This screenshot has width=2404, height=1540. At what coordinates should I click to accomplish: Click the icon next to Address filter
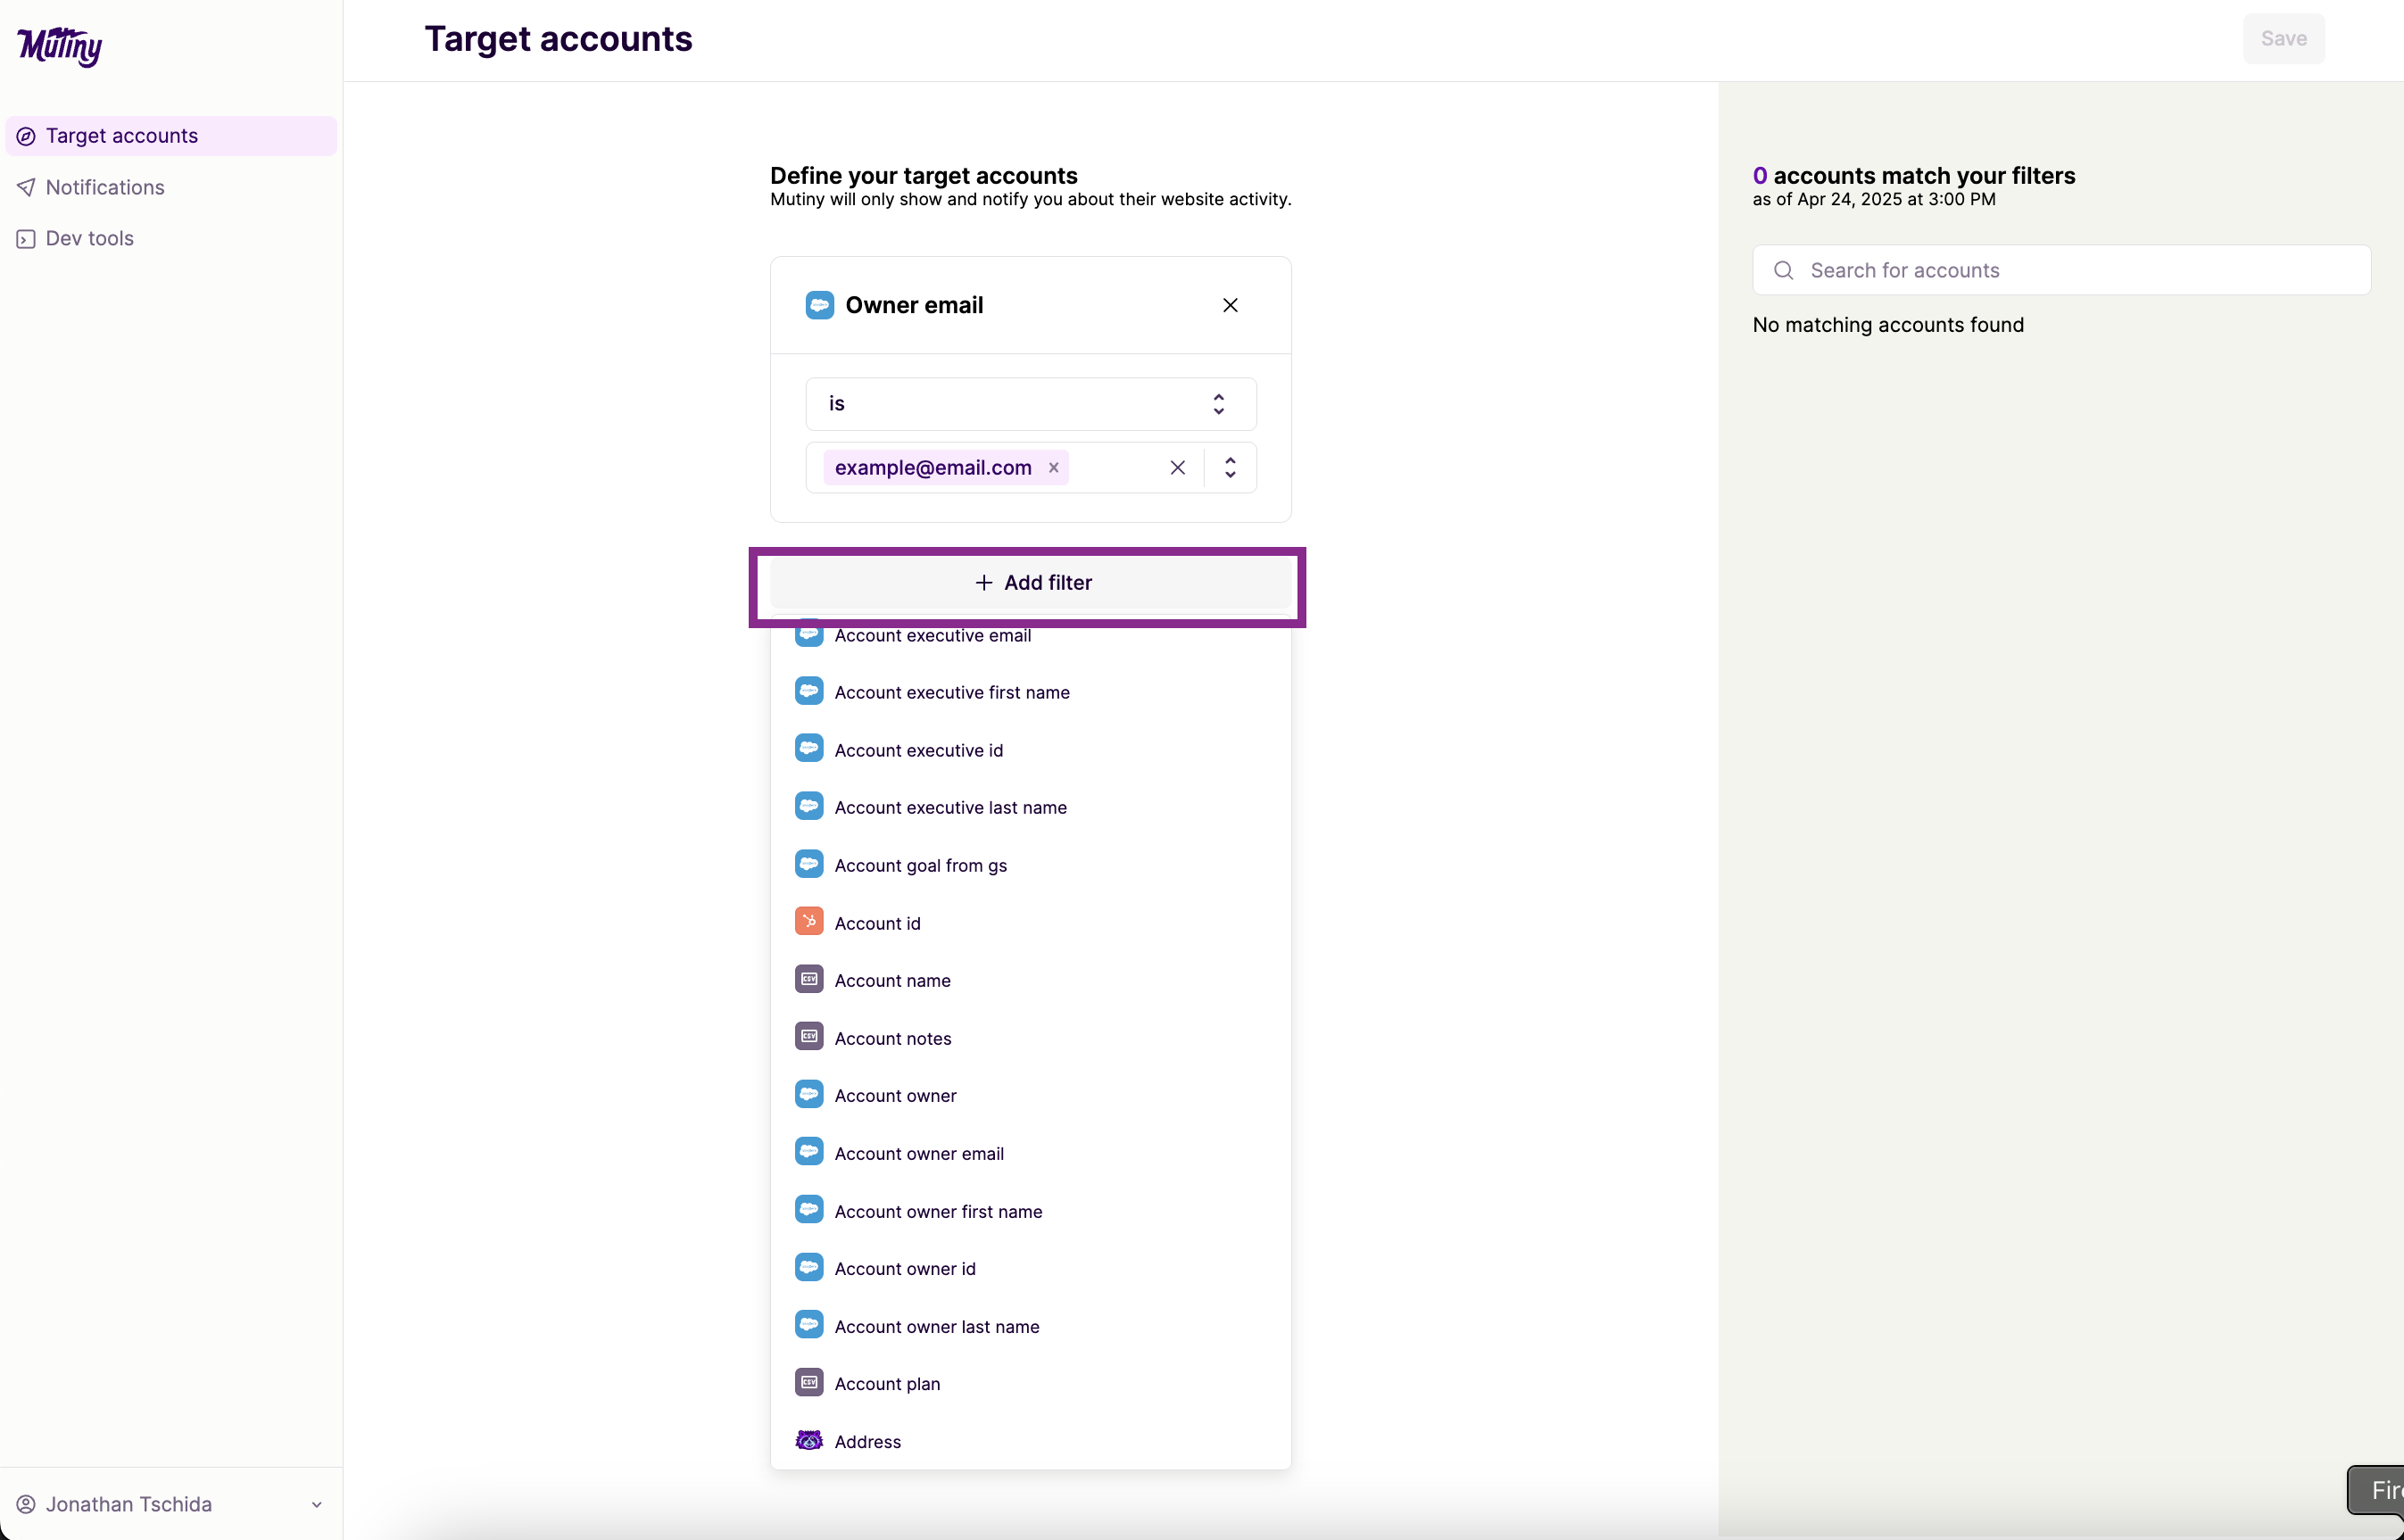(x=809, y=1440)
